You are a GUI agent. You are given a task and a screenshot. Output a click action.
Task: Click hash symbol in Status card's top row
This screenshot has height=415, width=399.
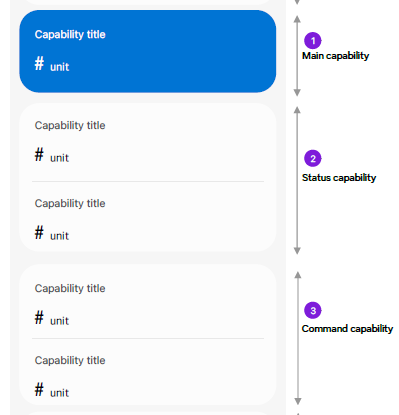click(39, 154)
